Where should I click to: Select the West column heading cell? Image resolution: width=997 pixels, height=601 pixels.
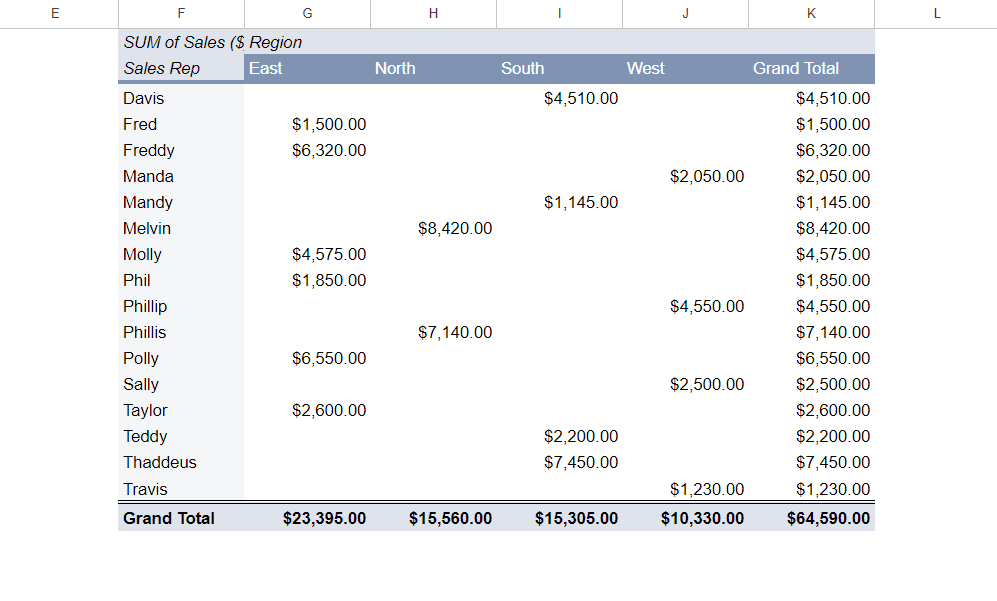[685, 68]
